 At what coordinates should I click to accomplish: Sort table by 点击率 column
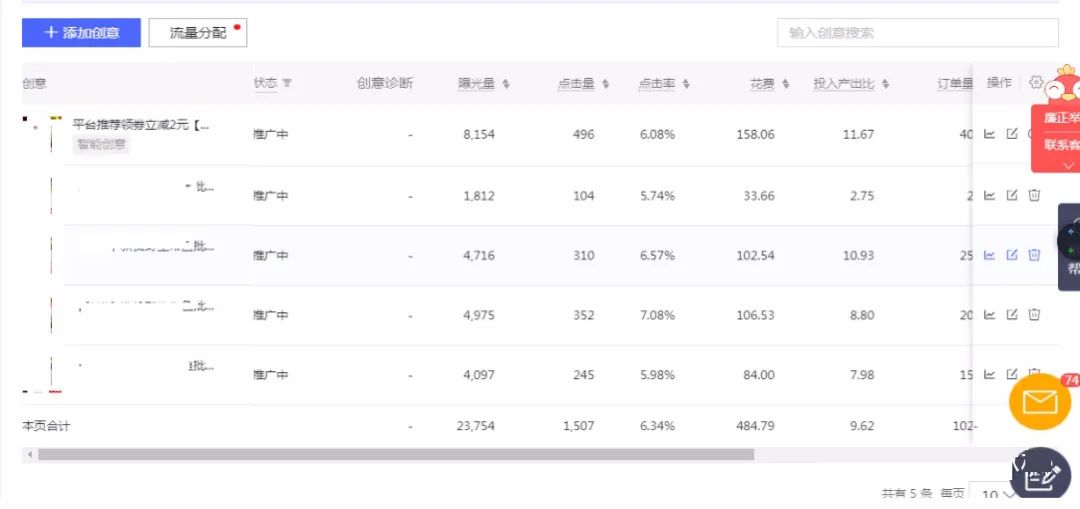686,84
